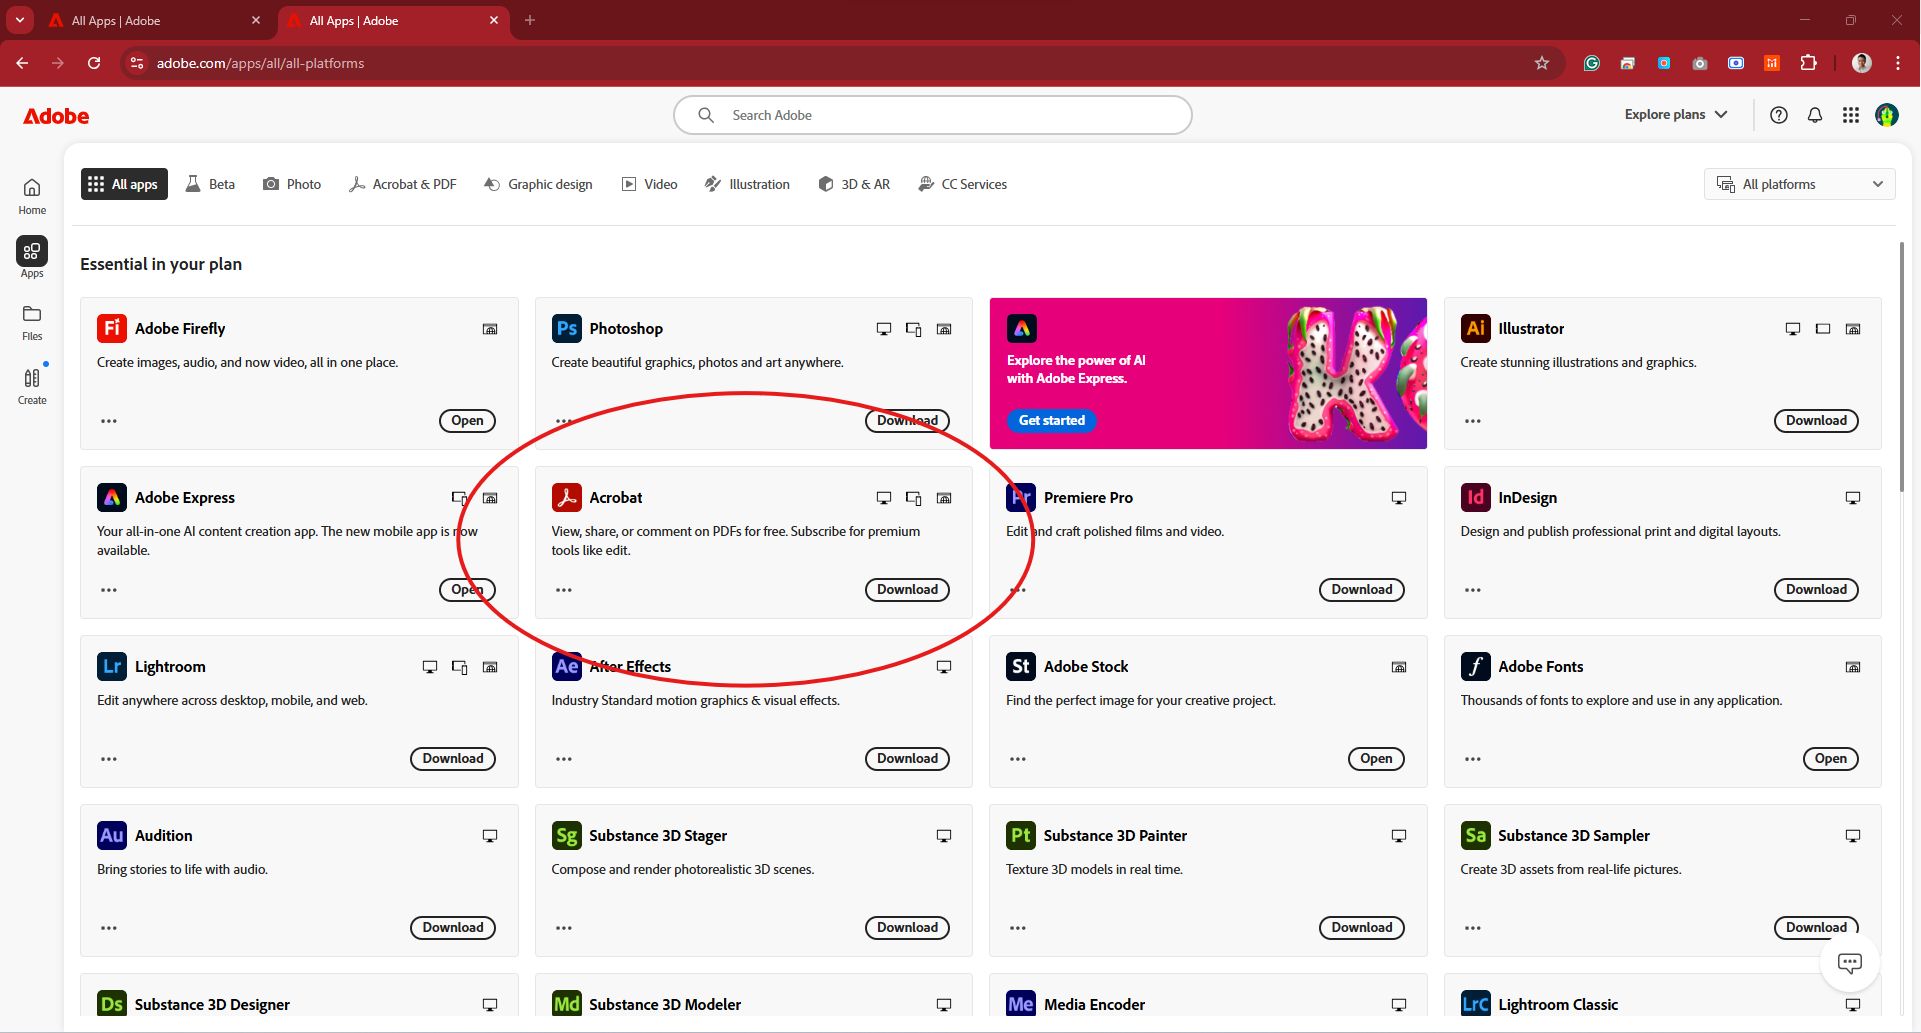Viewport: 1921px width, 1033px height.
Task: Click the Lightroom Lr app icon
Action: [x=112, y=666]
